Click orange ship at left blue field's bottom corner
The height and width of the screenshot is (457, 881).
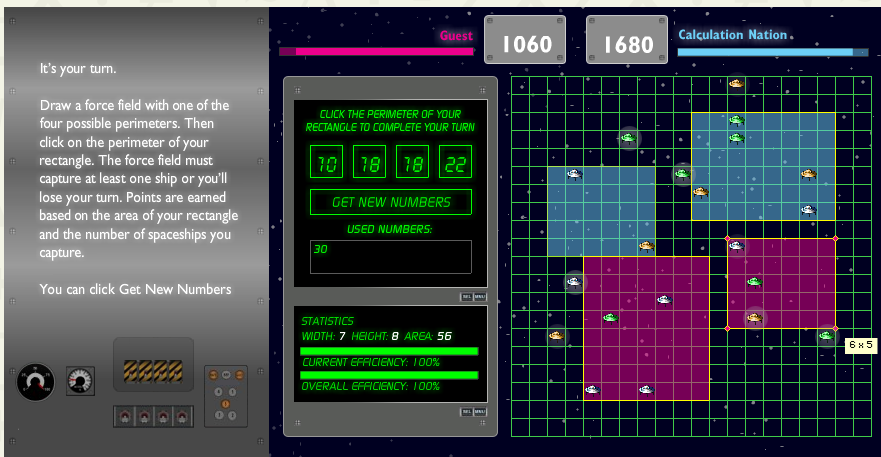pyautogui.click(x=647, y=246)
